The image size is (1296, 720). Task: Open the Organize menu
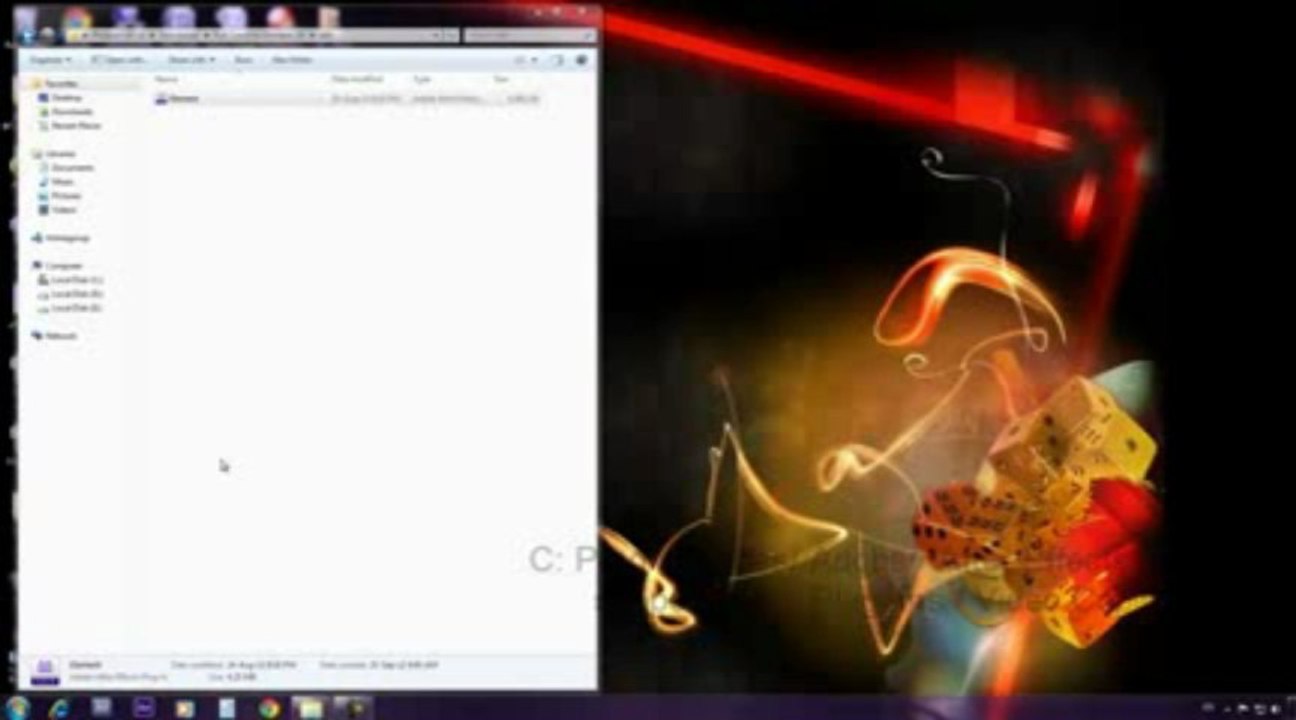tap(50, 60)
